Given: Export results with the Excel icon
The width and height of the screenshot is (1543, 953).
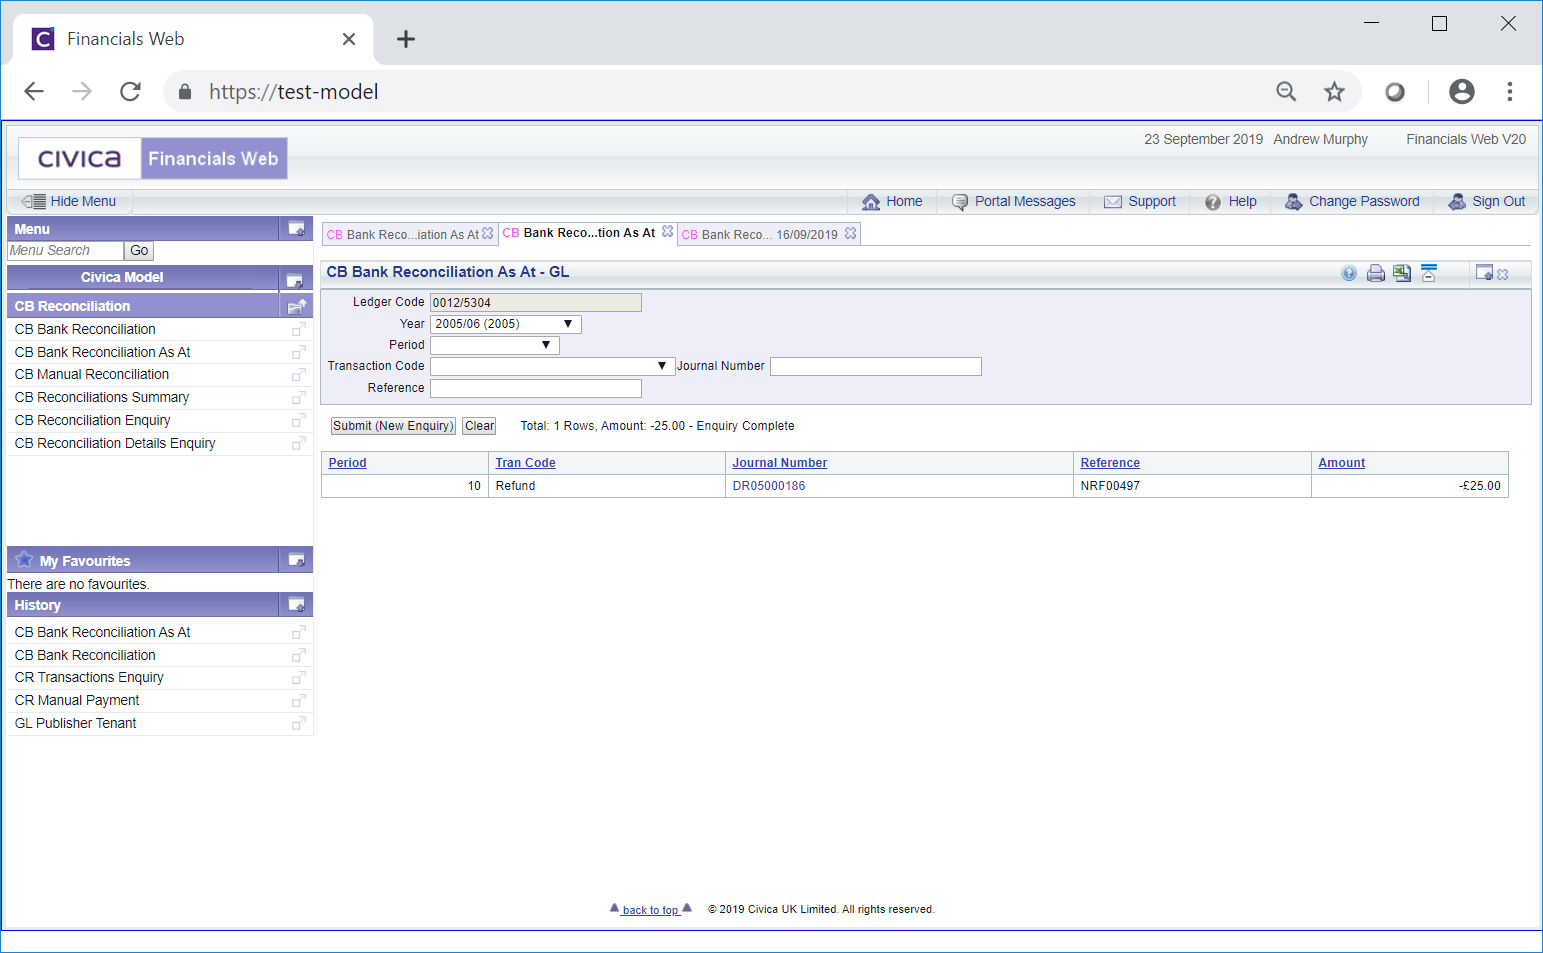Looking at the screenshot, I should [1402, 273].
